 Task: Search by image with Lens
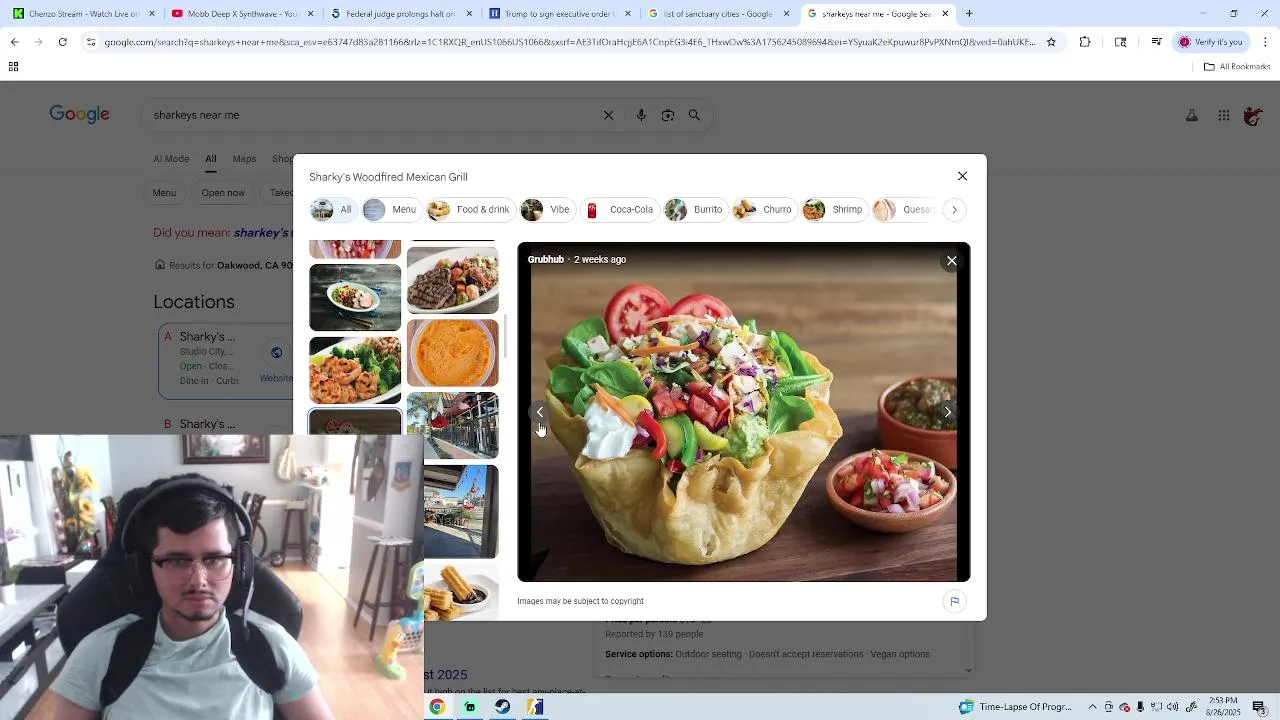coord(668,115)
